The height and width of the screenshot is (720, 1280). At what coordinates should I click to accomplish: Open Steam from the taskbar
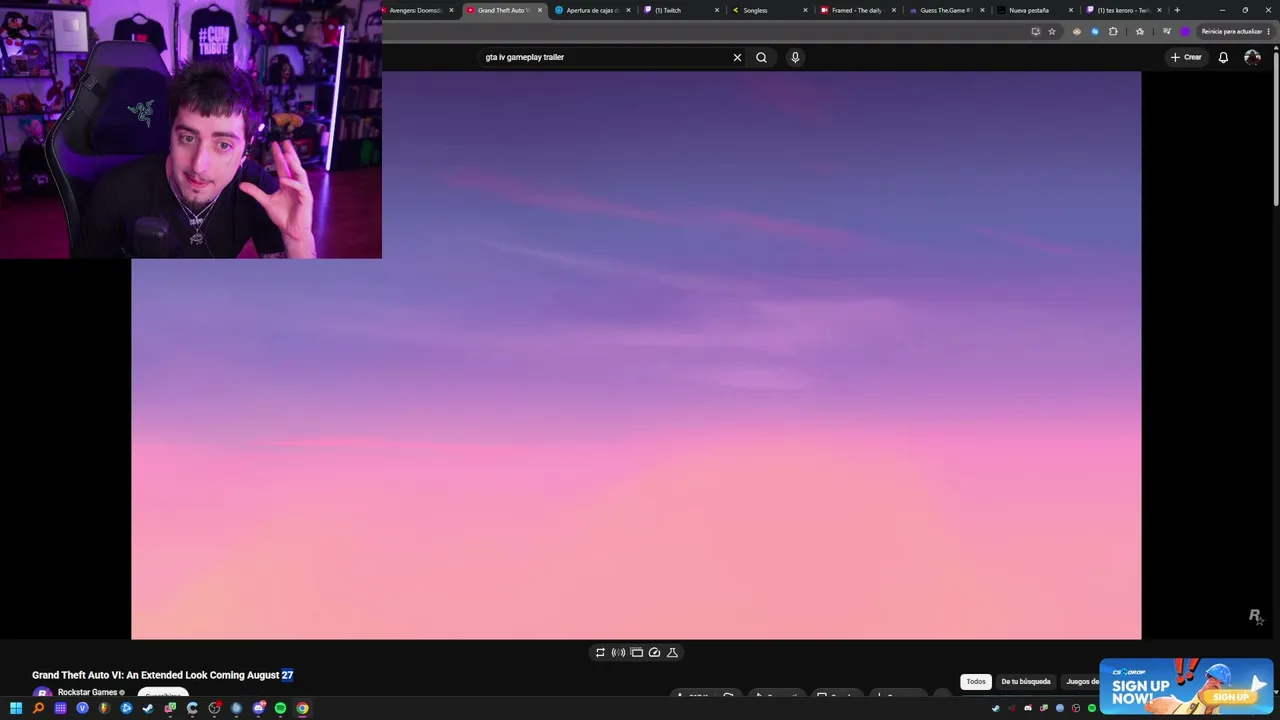148,708
